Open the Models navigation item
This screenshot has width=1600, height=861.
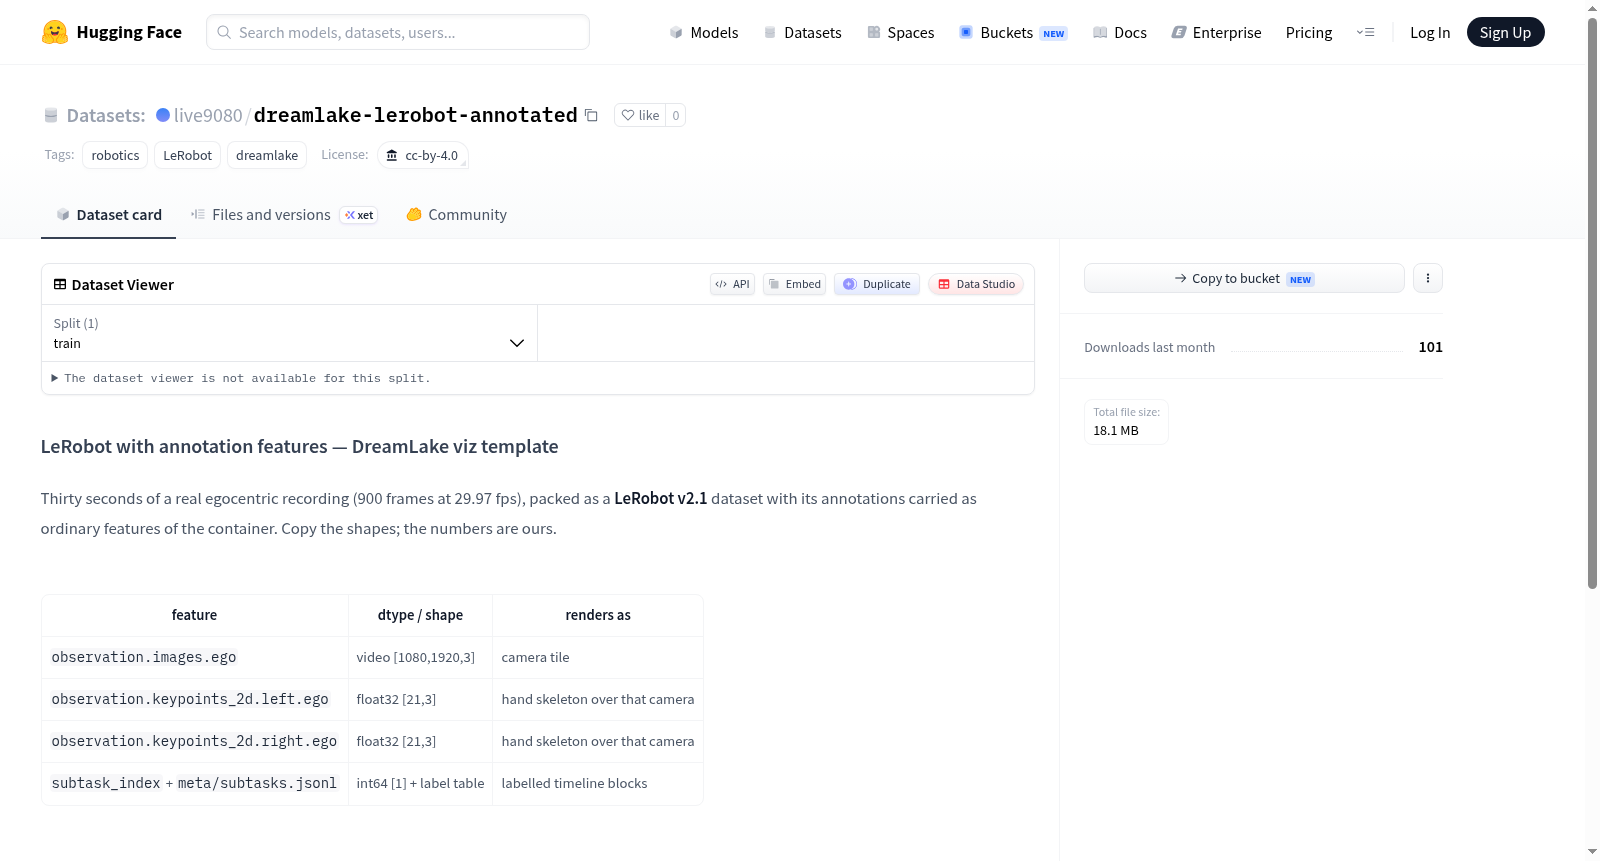click(704, 32)
